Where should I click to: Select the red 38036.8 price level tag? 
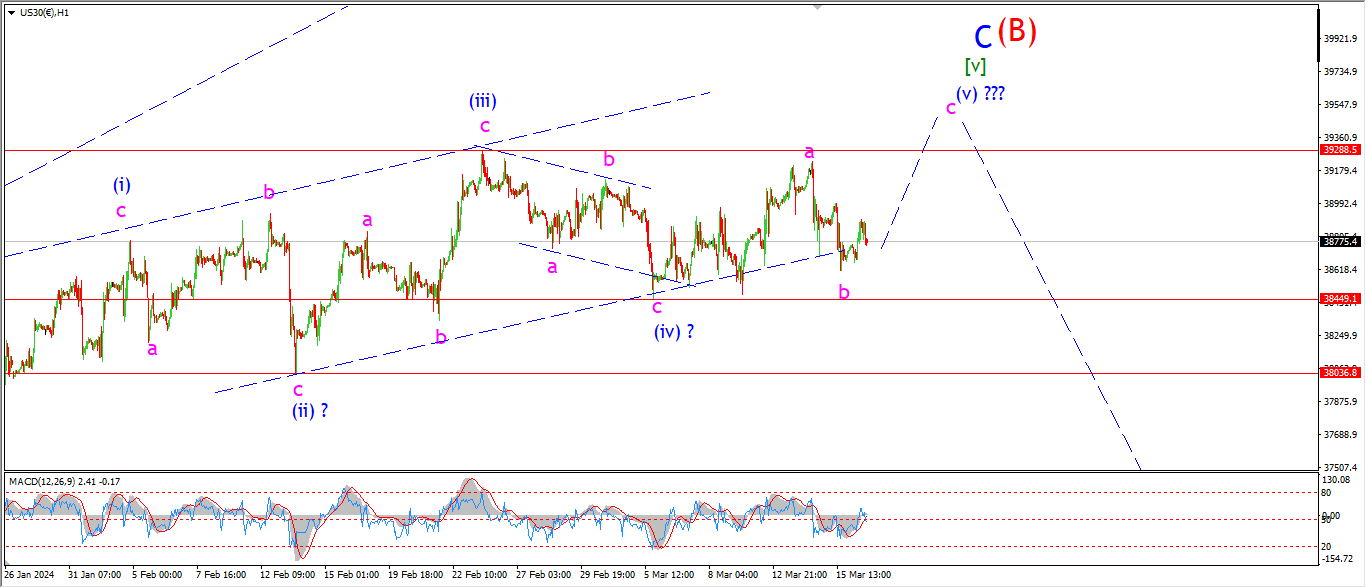pyautogui.click(x=1340, y=372)
